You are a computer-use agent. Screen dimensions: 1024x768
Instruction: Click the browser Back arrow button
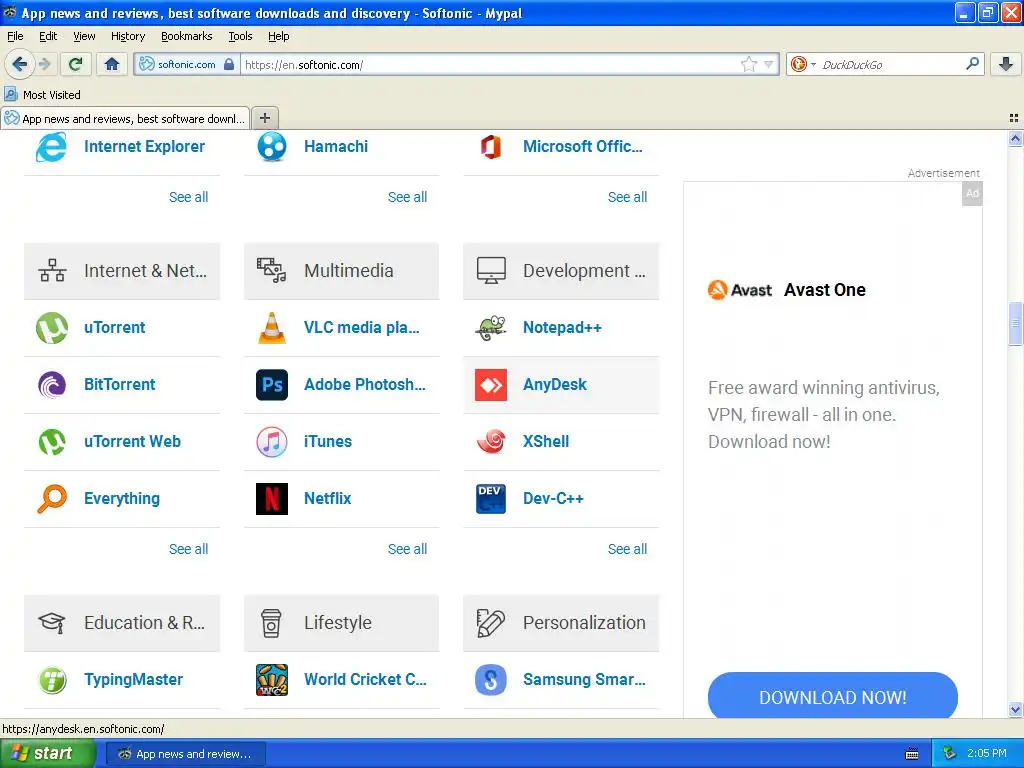20,64
